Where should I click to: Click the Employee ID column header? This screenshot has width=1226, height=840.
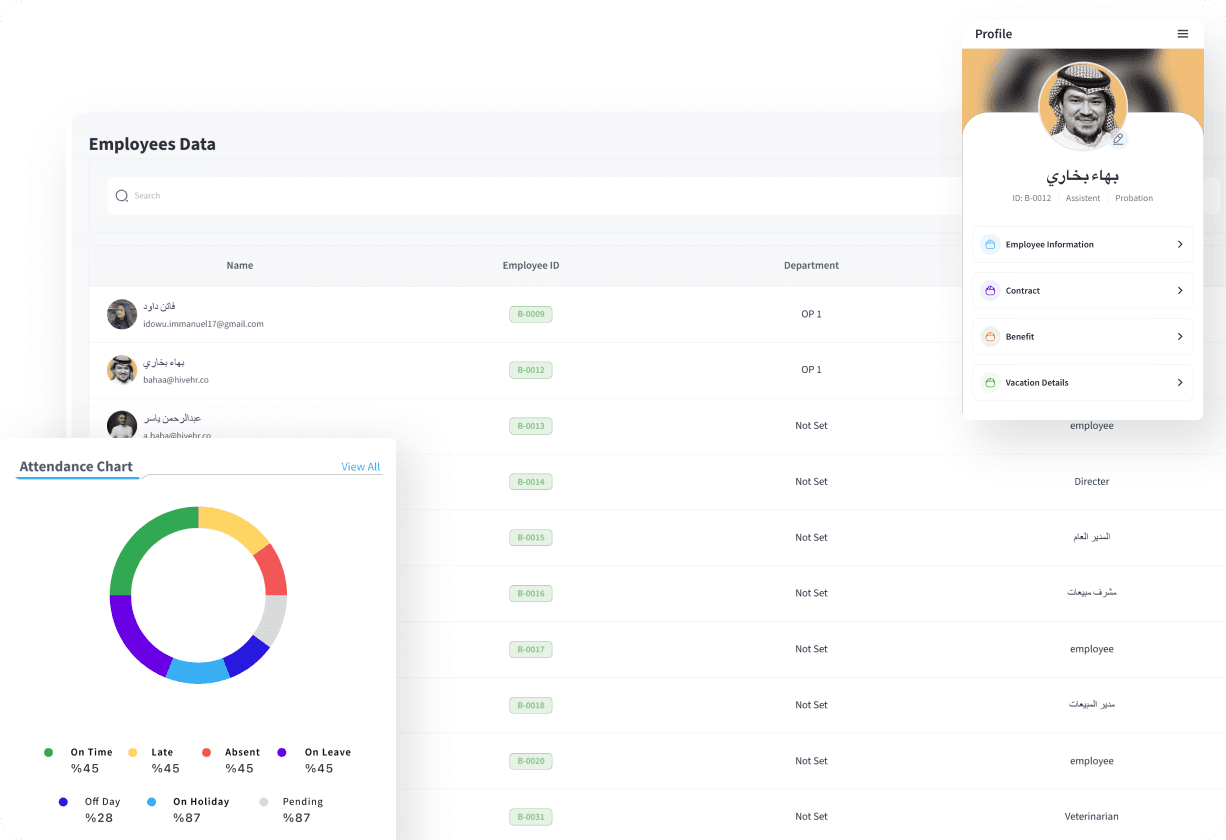(531, 266)
